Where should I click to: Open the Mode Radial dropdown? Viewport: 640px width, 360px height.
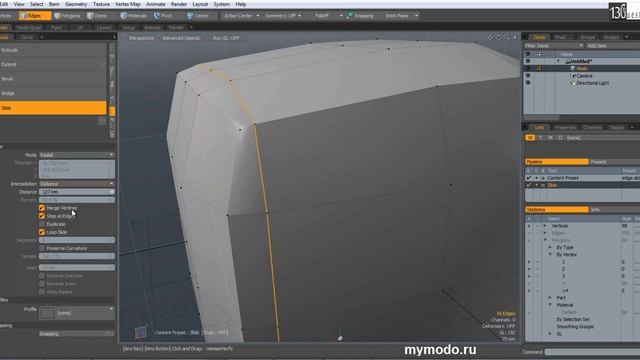77,155
